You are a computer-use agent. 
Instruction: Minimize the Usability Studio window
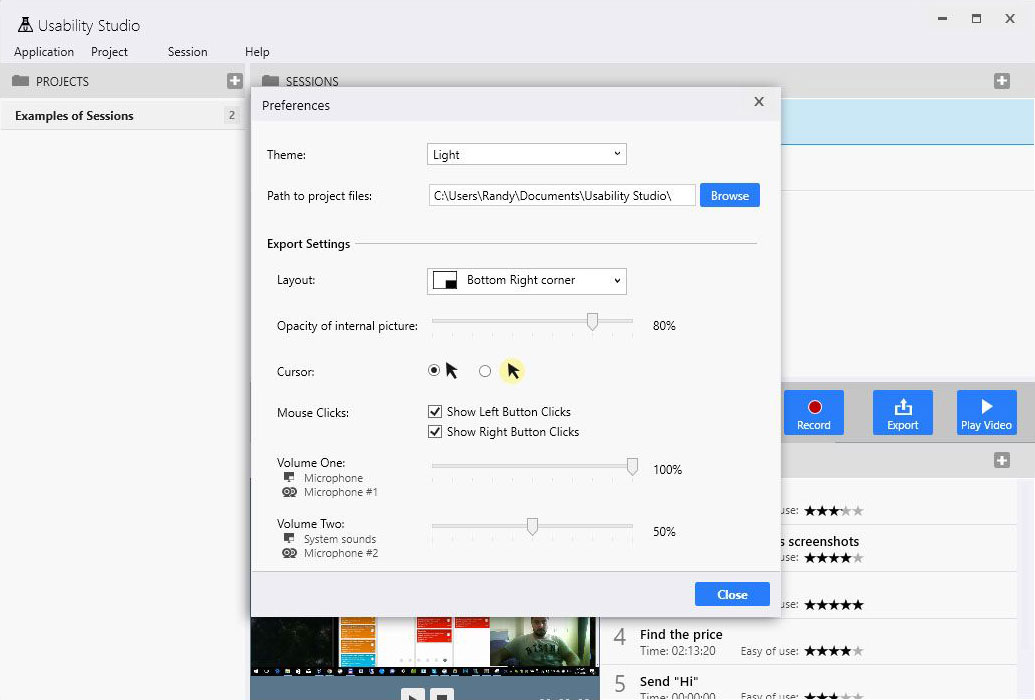pos(943,18)
